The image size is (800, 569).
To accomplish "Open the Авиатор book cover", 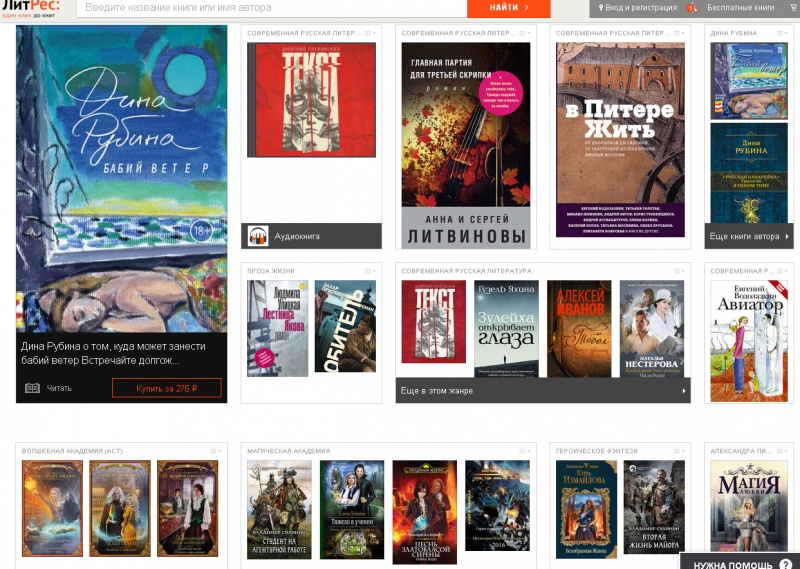I will pos(748,341).
